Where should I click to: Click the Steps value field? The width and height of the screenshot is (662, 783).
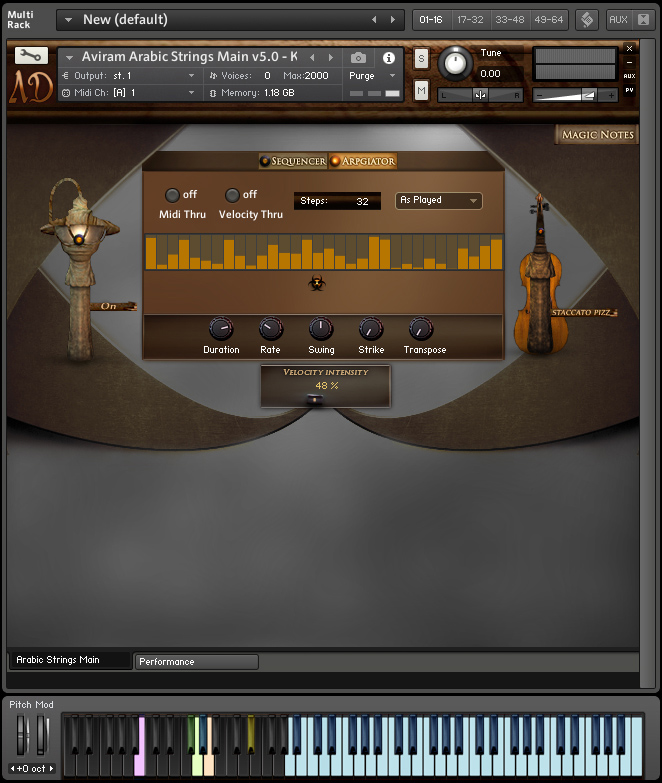click(x=337, y=201)
